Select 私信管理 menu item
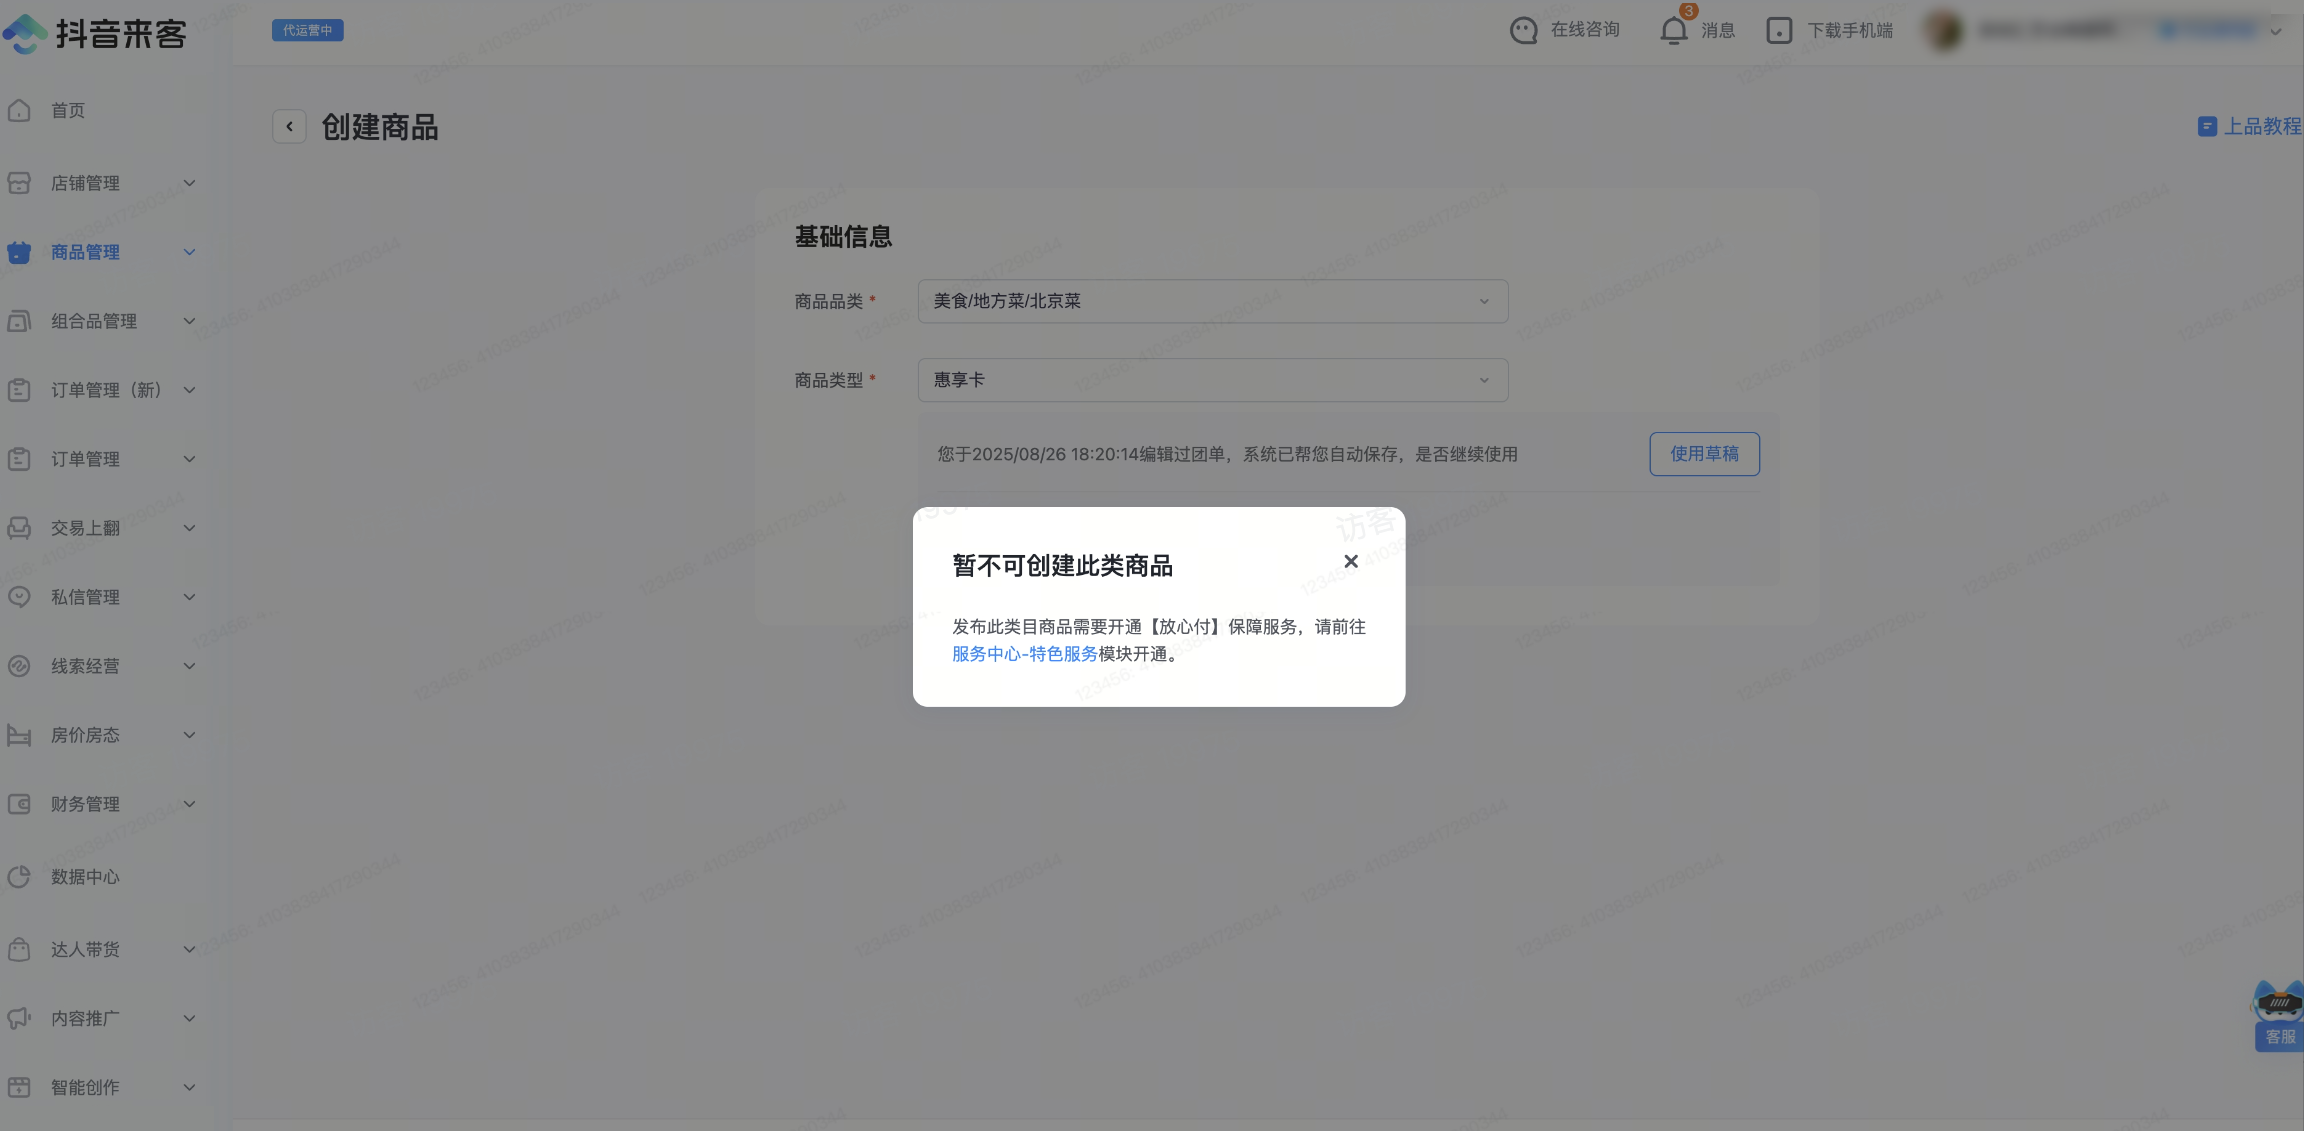The height and width of the screenshot is (1131, 2304). pyautogui.click(x=85, y=597)
